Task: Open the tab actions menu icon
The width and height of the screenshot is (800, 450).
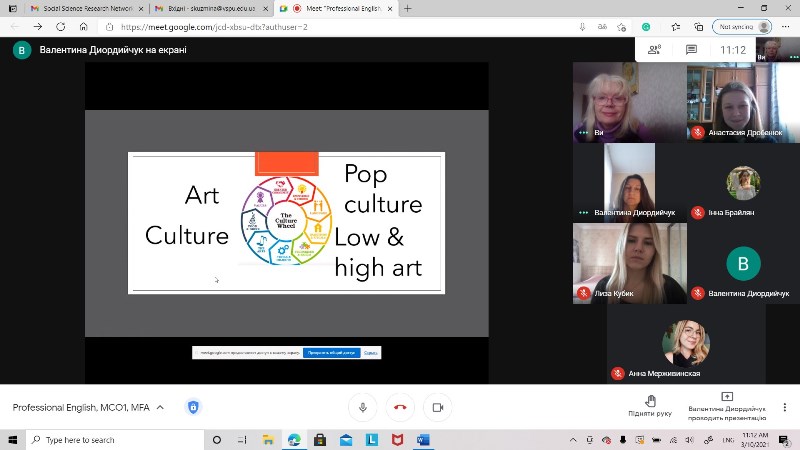Action: [x=13, y=9]
